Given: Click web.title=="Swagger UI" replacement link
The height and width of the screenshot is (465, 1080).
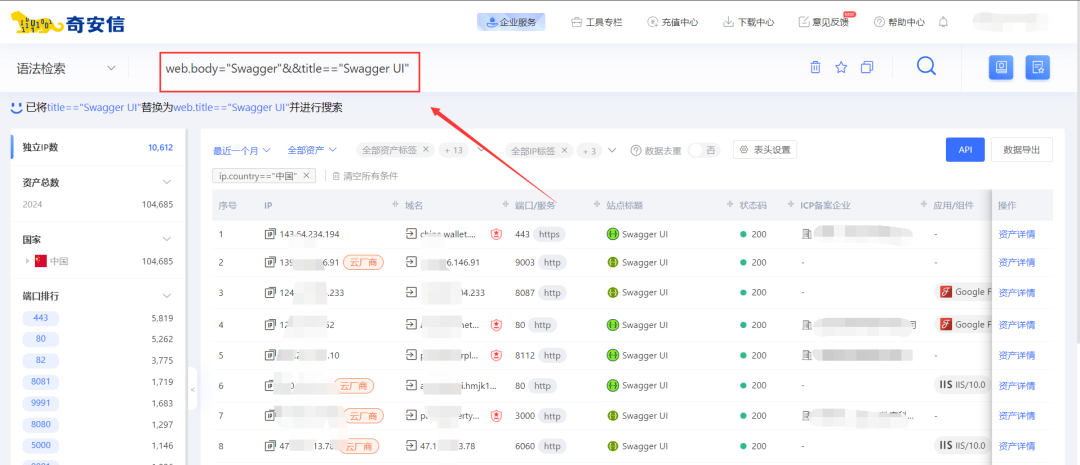Looking at the screenshot, I should pyautogui.click(x=230, y=107).
